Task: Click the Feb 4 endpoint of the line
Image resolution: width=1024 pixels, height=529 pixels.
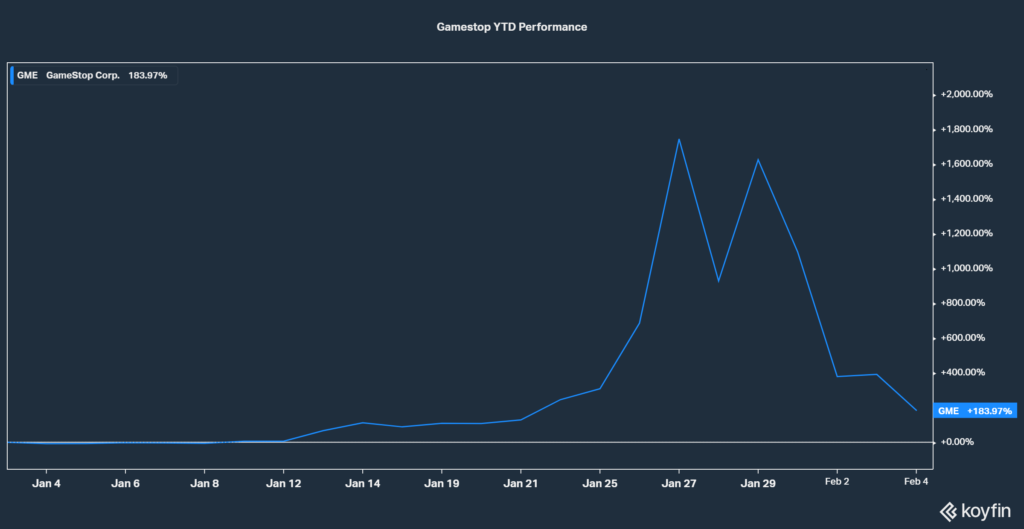Action: pos(916,410)
